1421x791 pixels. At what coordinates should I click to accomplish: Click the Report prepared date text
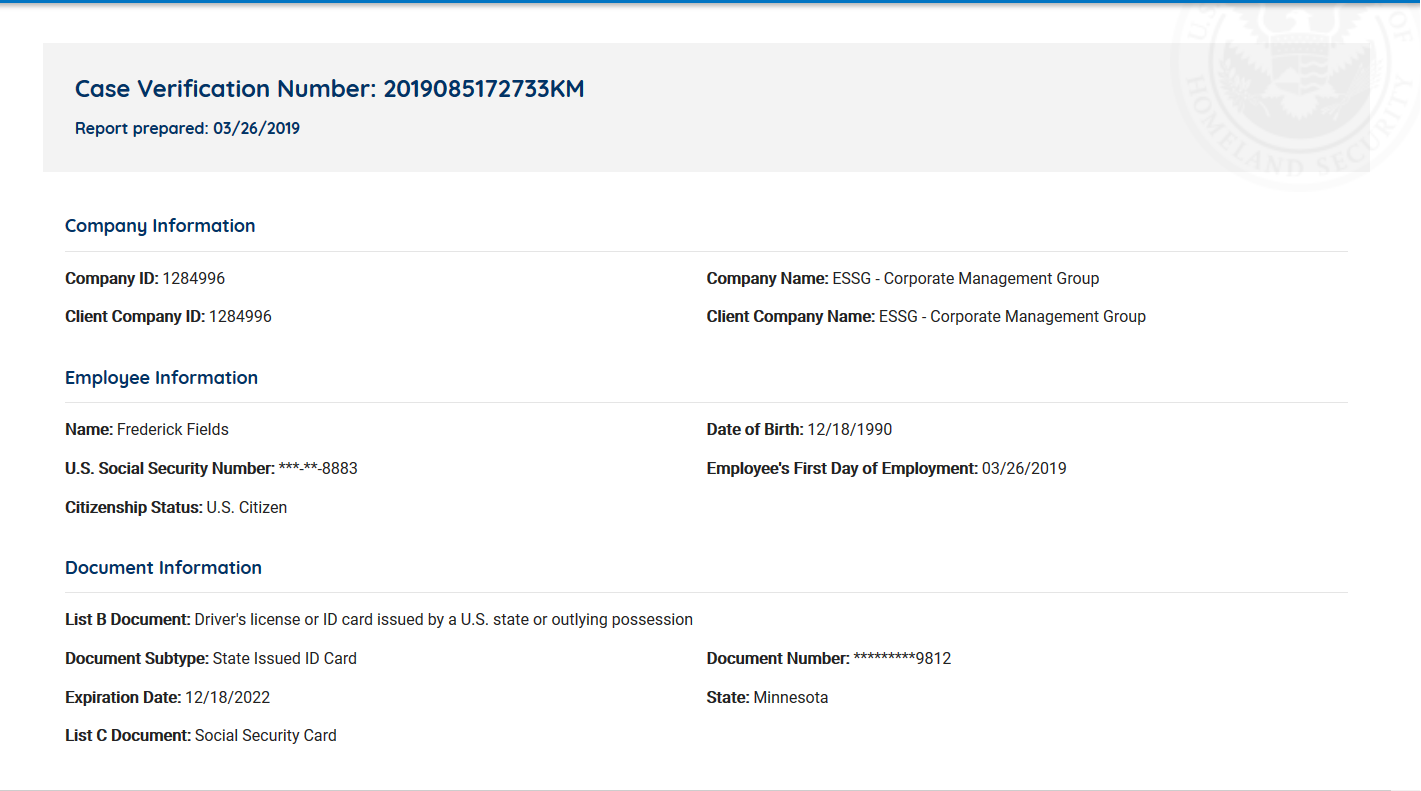pos(187,128)
